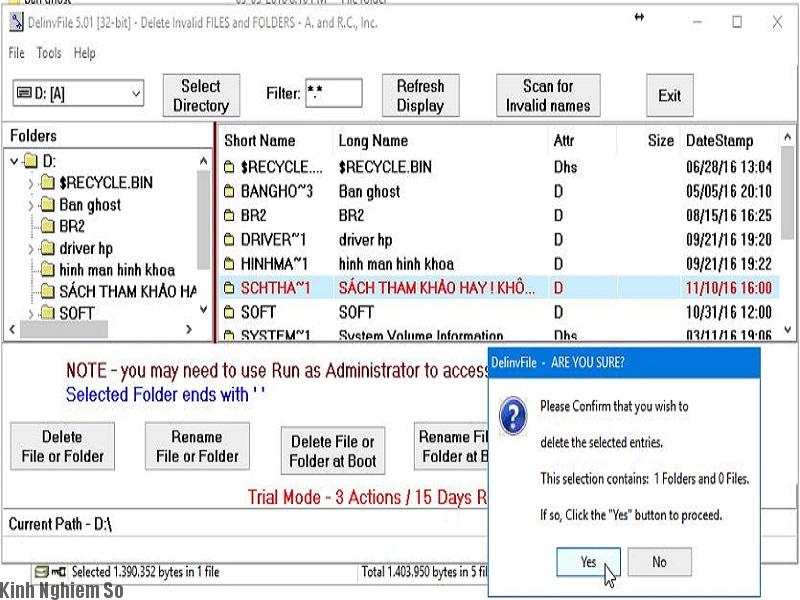Click '10/31/16 12:00' datestamp cell
This screenshot has height=600, width=800.
click(x=729, y=312)
